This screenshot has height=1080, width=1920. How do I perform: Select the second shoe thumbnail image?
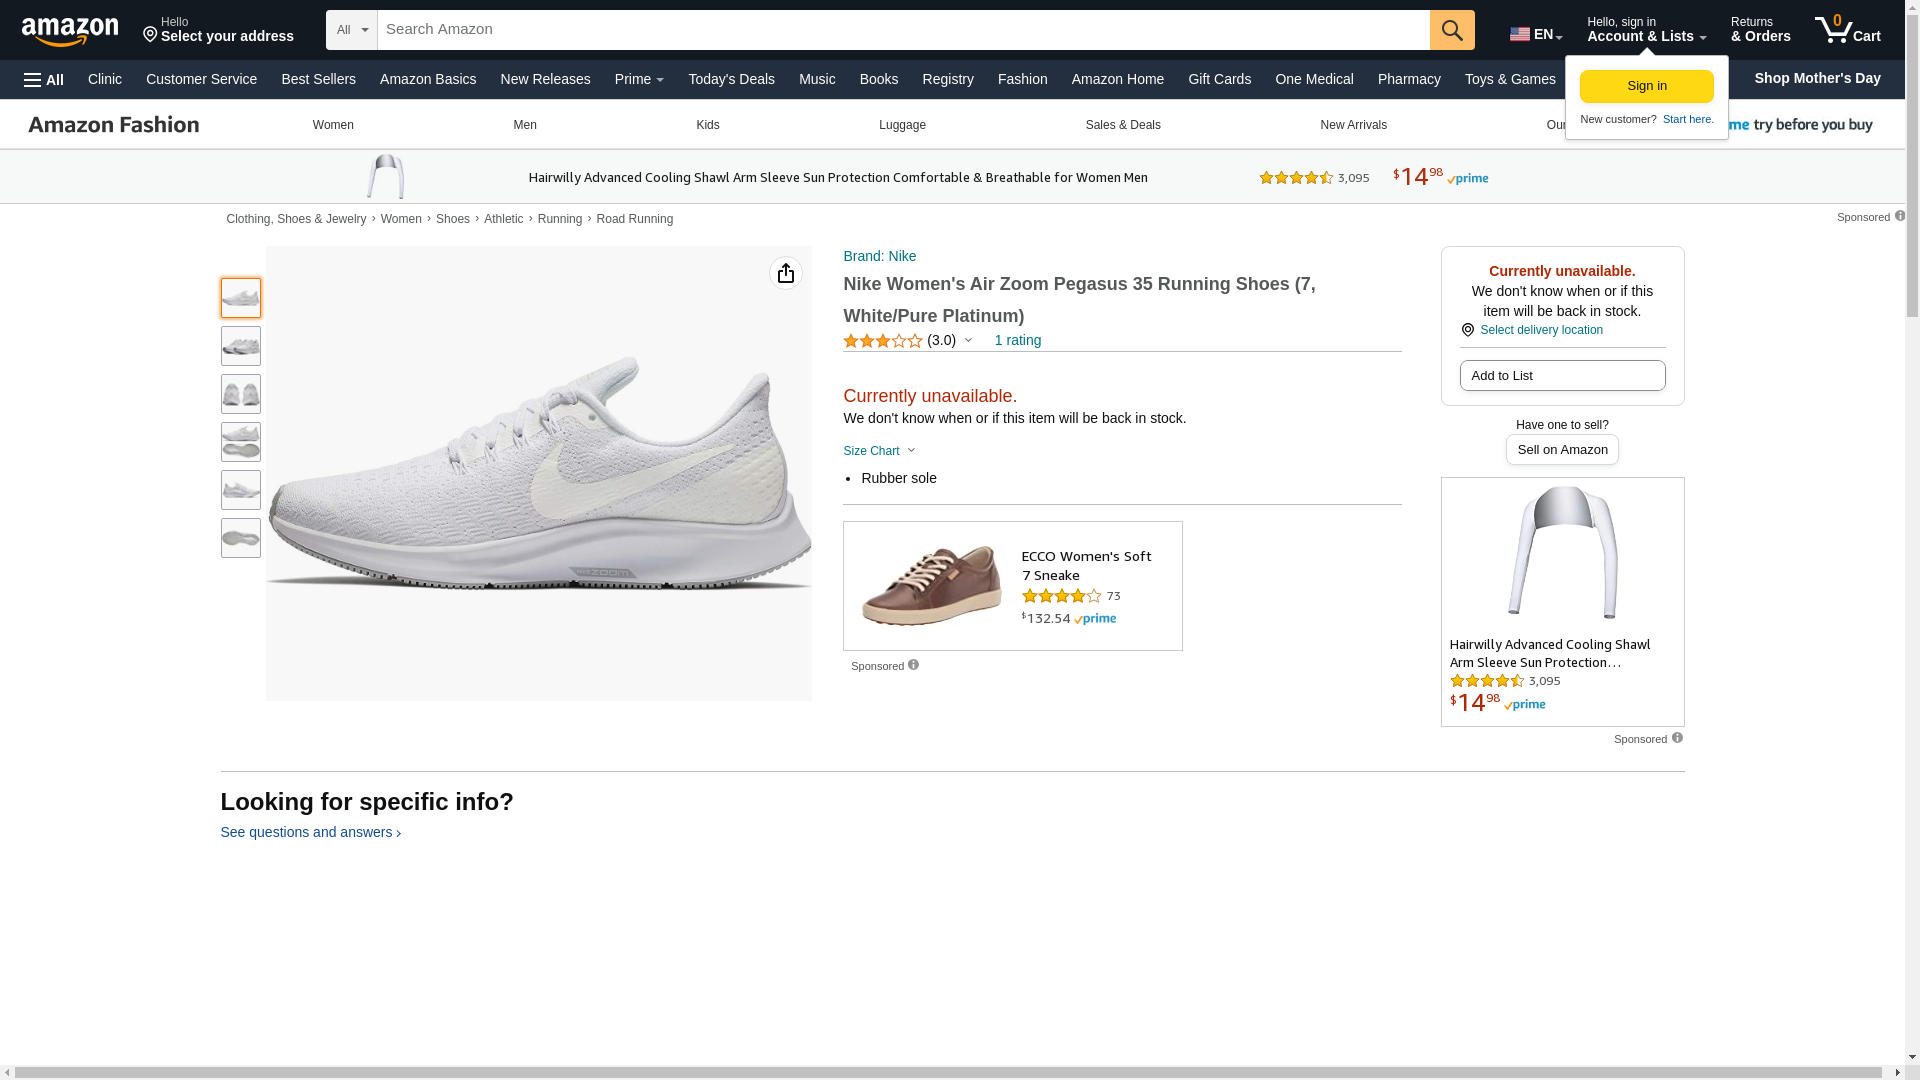[241, 346]
